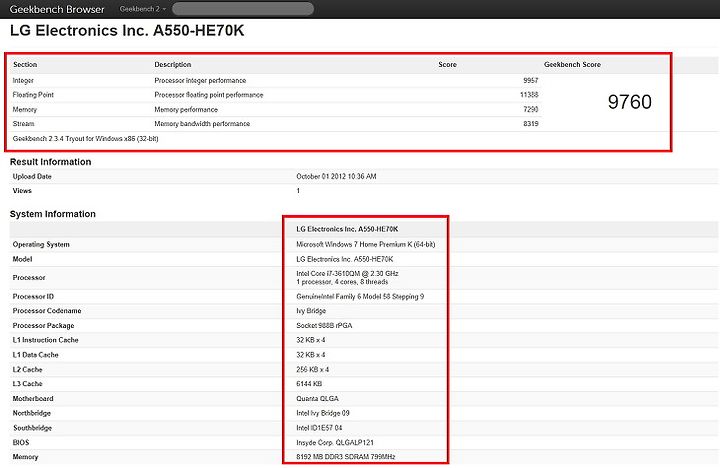Viewport: 720px width, 468px height.
Task: Select the 'Ivy Bridge' codename value
Action: click(311, 311)
